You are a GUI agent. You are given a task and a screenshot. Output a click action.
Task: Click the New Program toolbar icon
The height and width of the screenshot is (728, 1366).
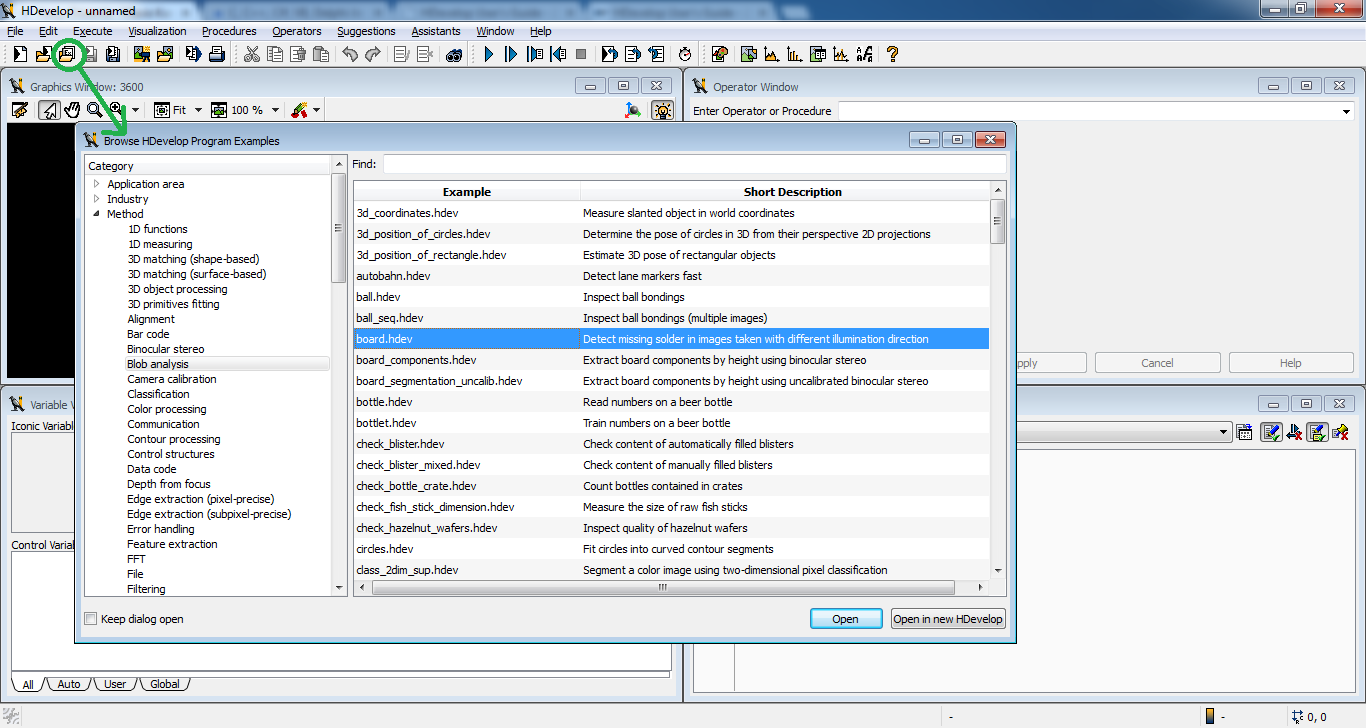point(20,54)
